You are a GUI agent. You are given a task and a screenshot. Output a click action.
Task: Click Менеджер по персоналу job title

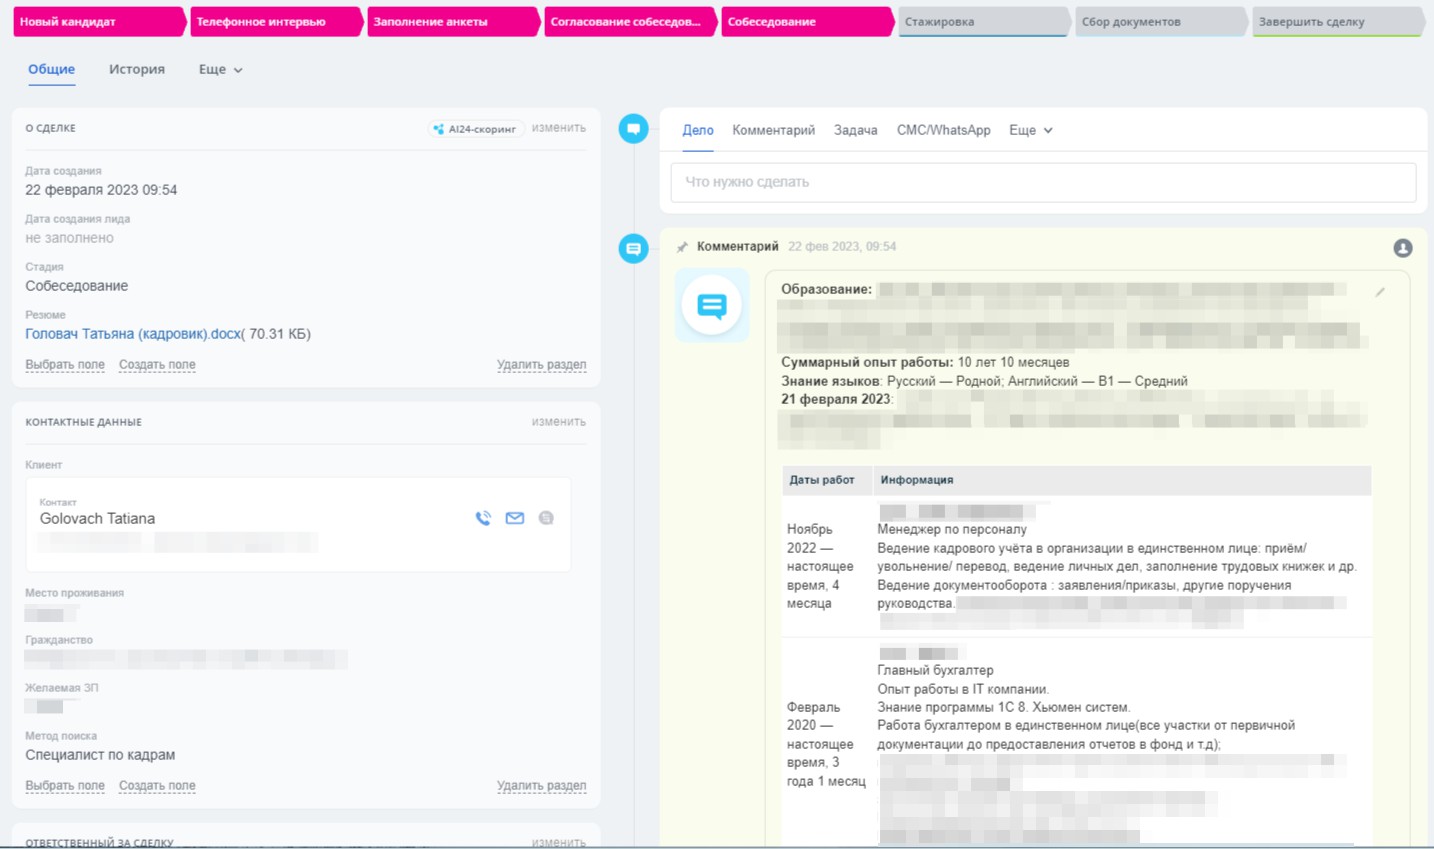(952, 530)
